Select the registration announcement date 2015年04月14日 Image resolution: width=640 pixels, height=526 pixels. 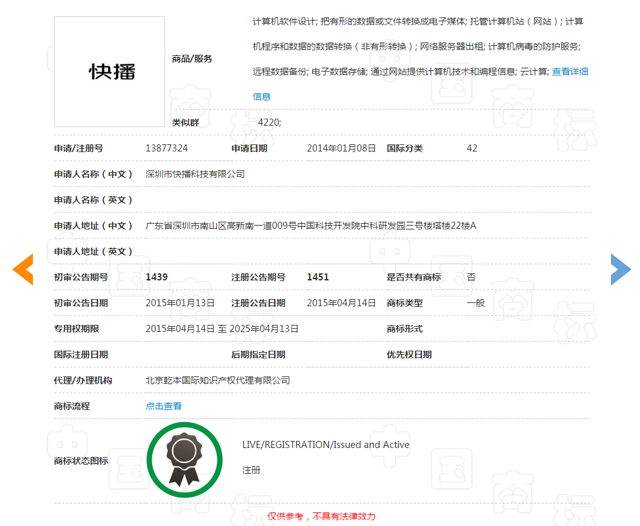click(341, 303)
